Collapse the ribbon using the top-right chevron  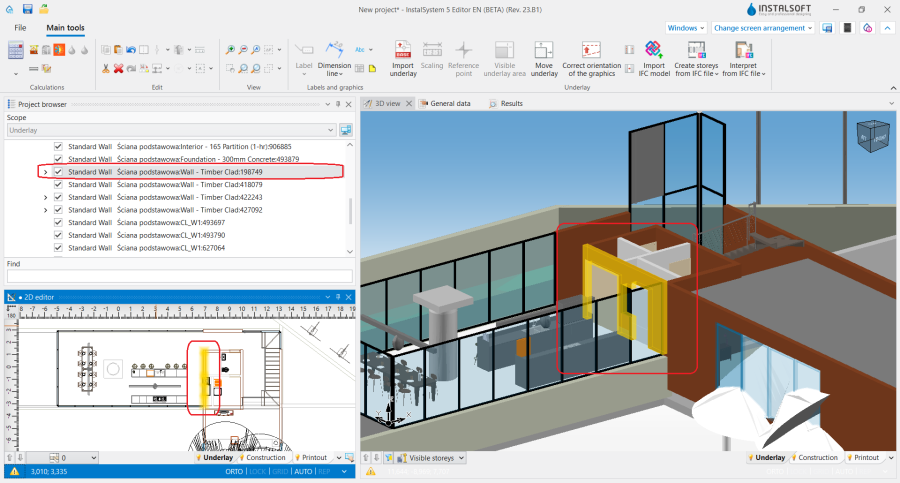[887, 28]
